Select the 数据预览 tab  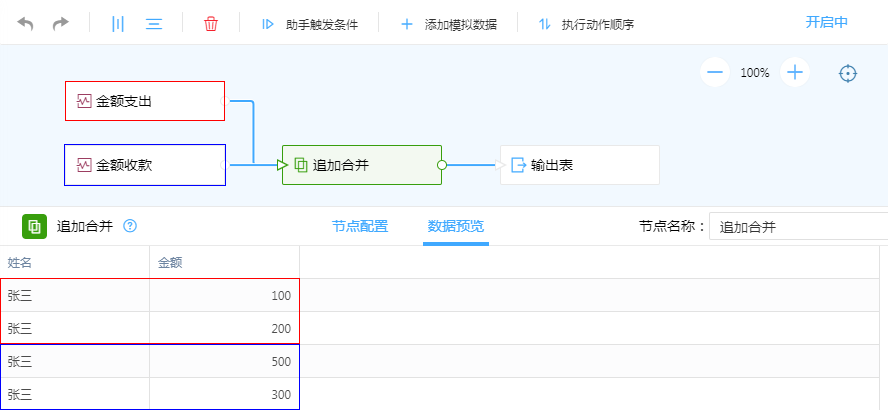tap(456, 226)
